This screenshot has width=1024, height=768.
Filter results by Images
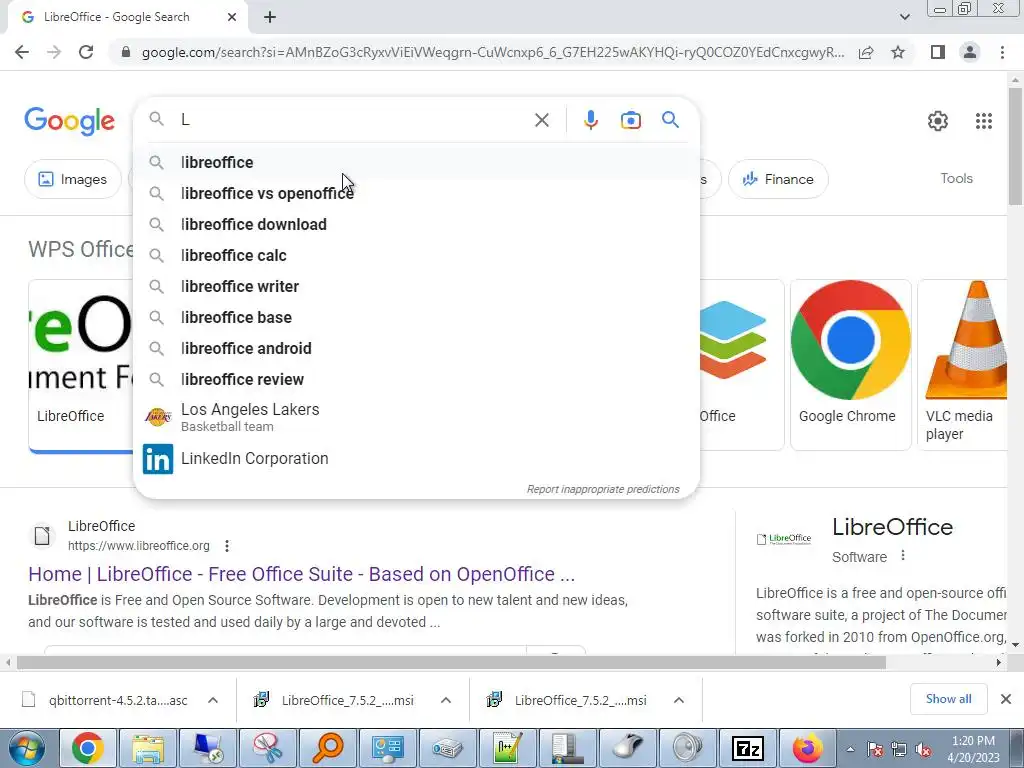(x=72, y=179)
